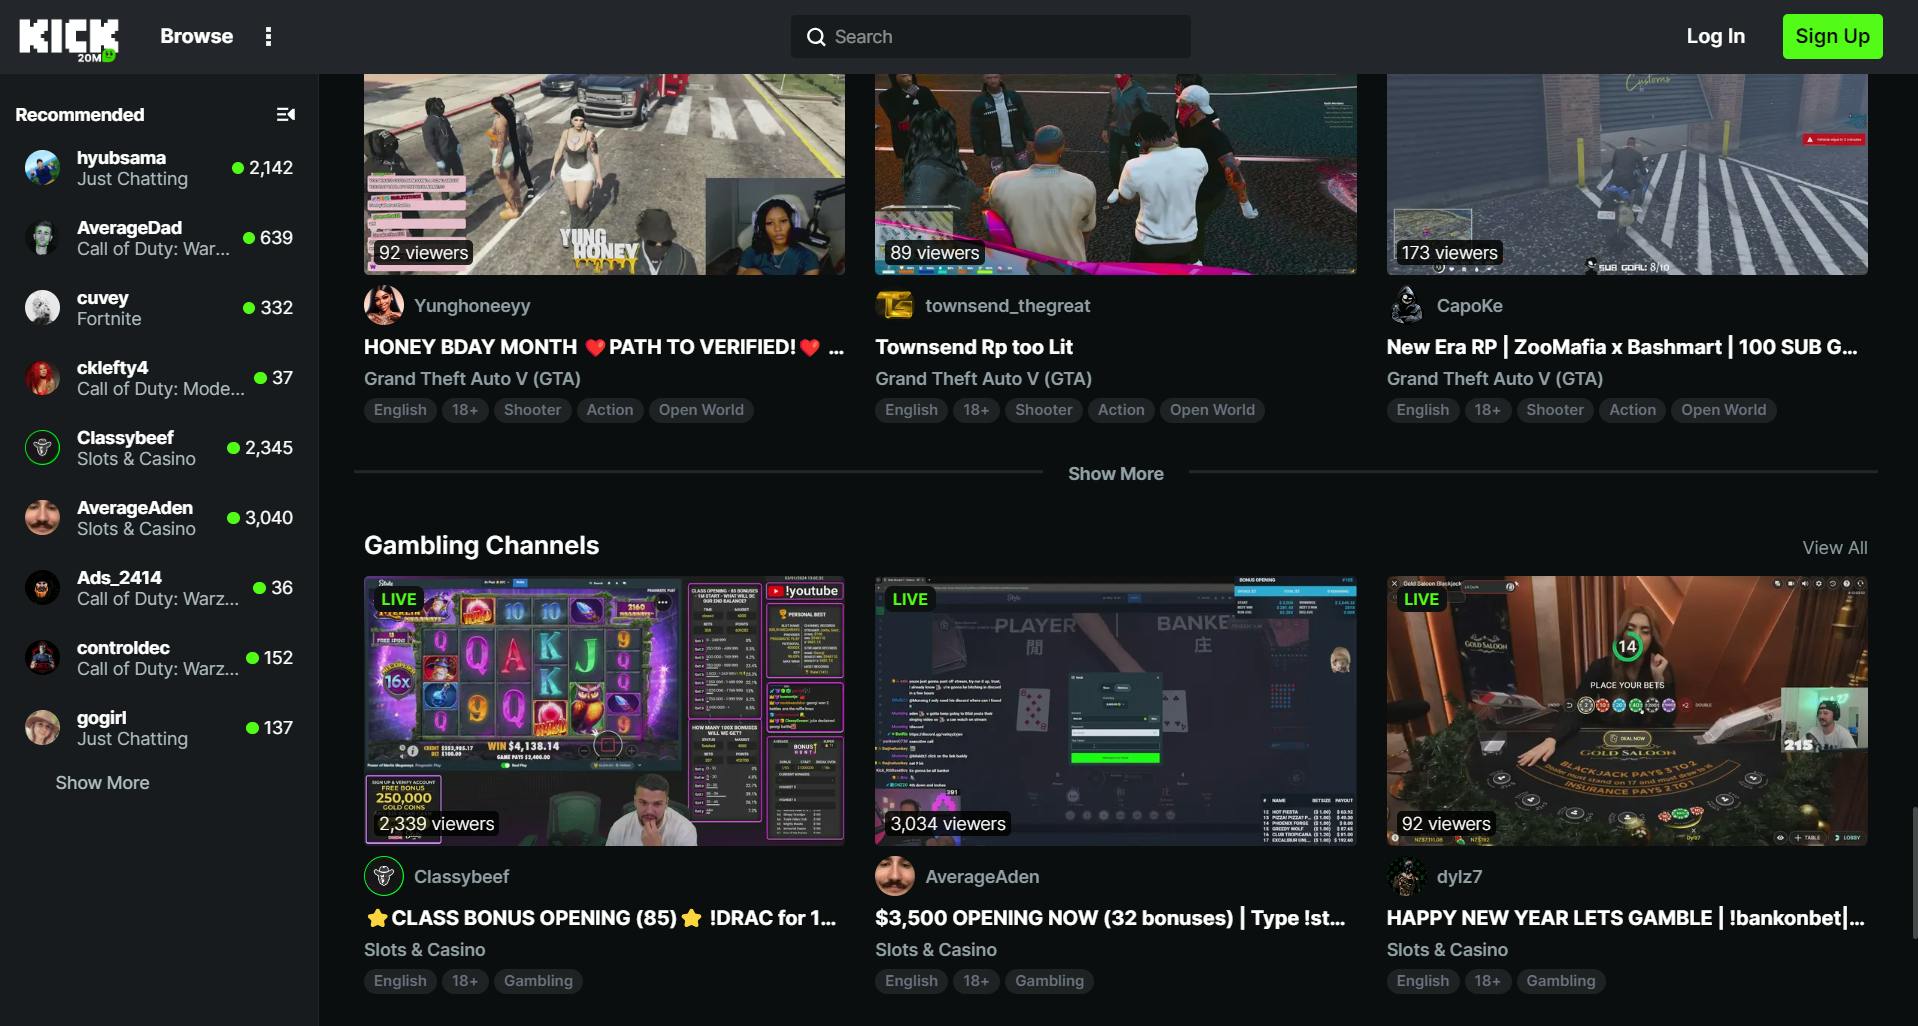The width and height of the screenshot is (1918, 1026).
Task: Show more recommended channels in sidebar
Action: (102, 783)
